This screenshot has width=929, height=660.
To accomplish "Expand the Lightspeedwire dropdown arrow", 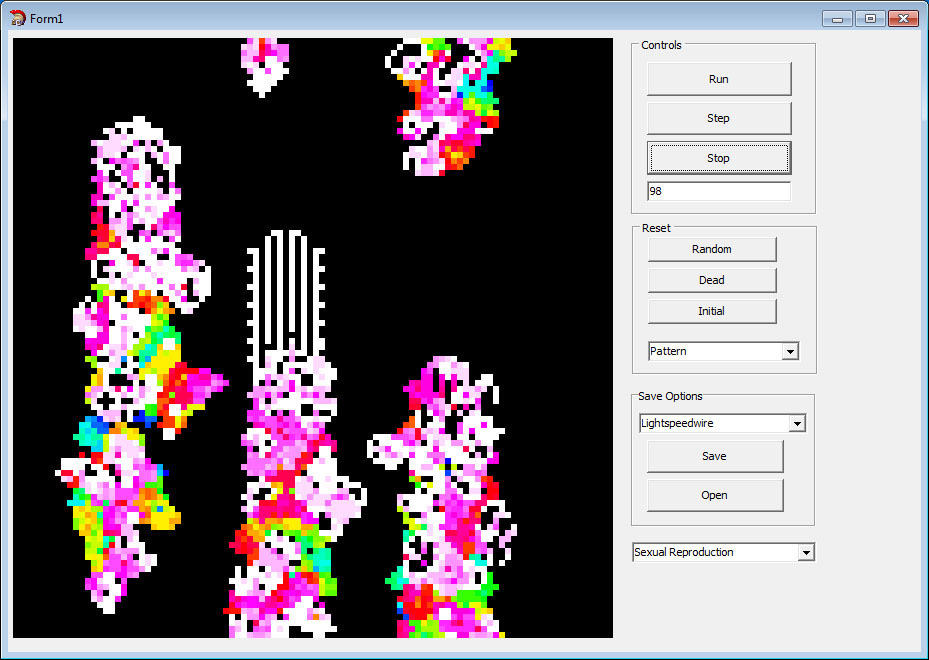I will click(x=797, y=424).
